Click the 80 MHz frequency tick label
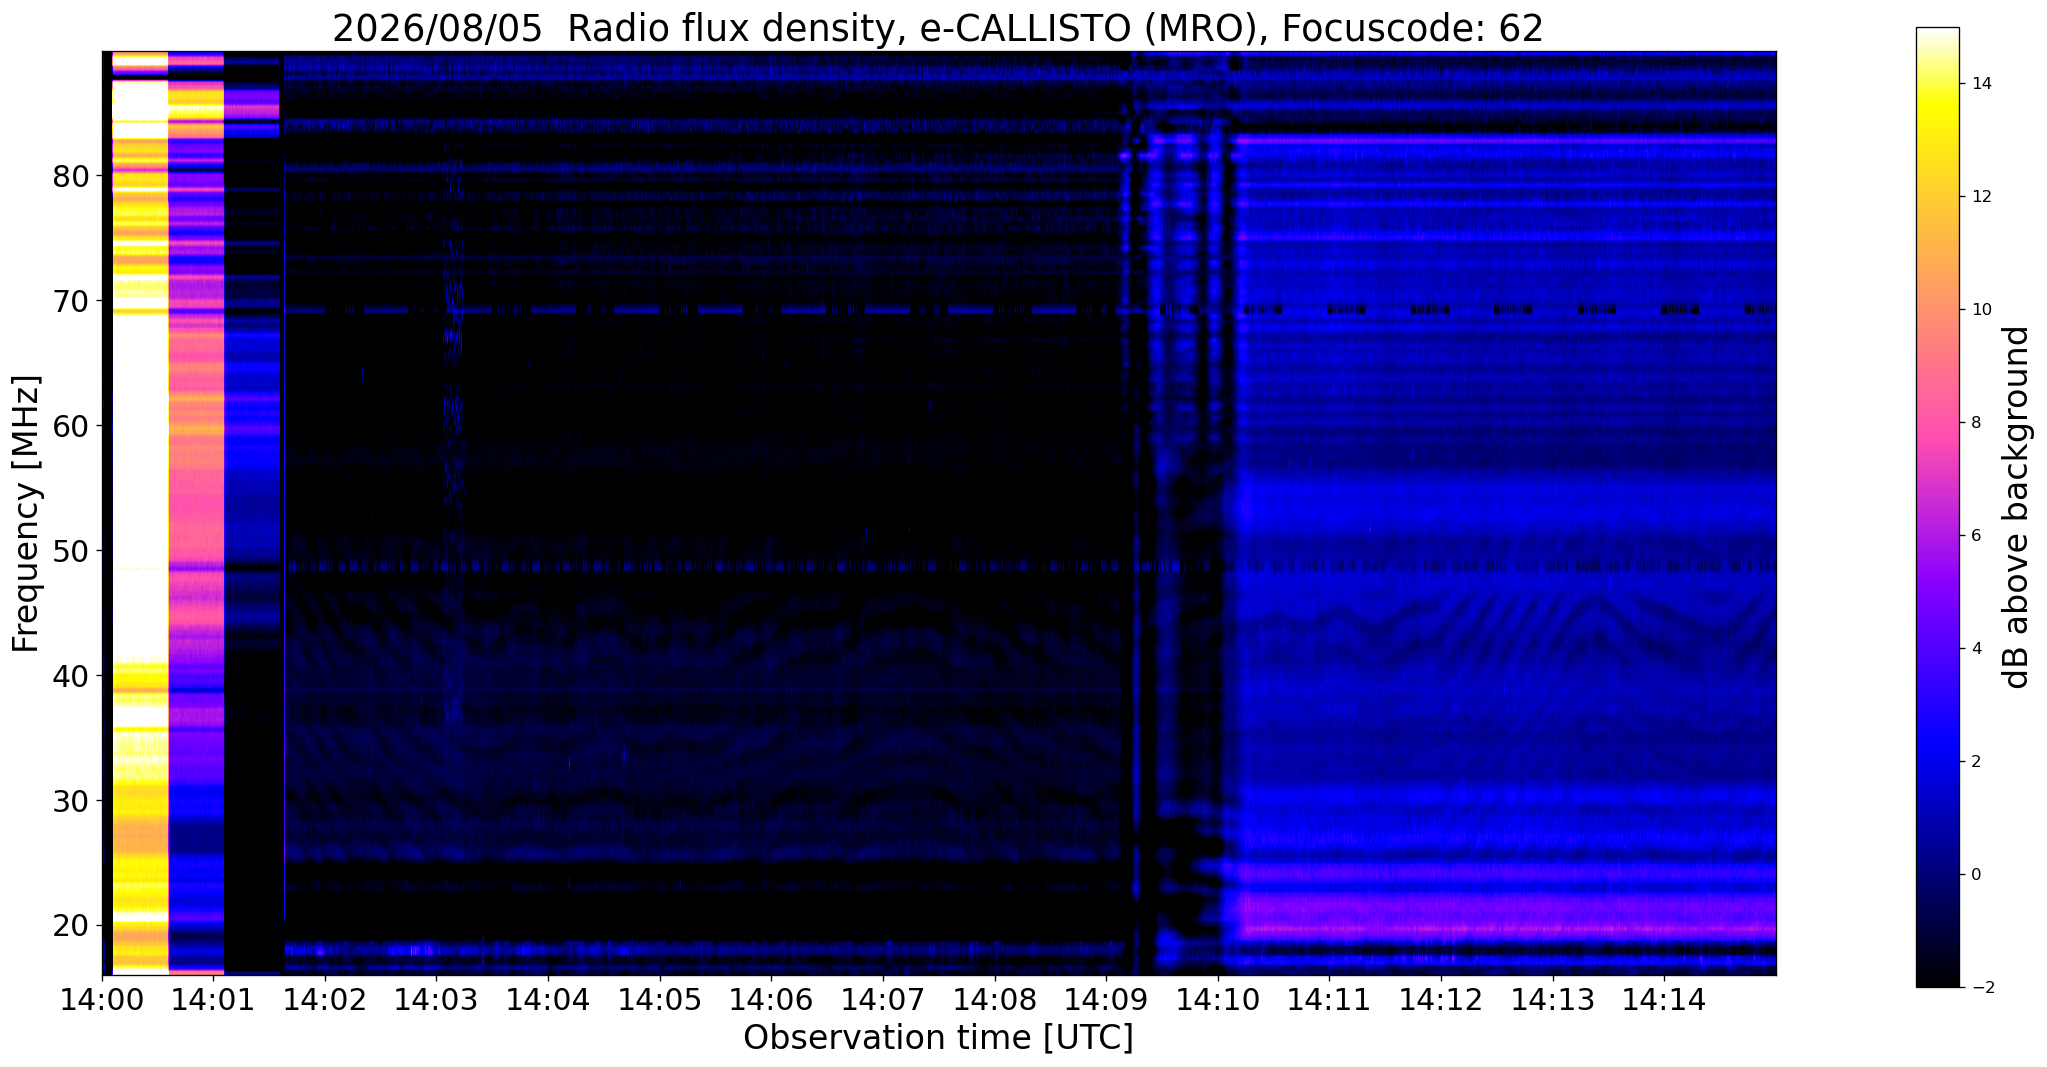This screenshot has height=1067, width=2047. point(71,176)
